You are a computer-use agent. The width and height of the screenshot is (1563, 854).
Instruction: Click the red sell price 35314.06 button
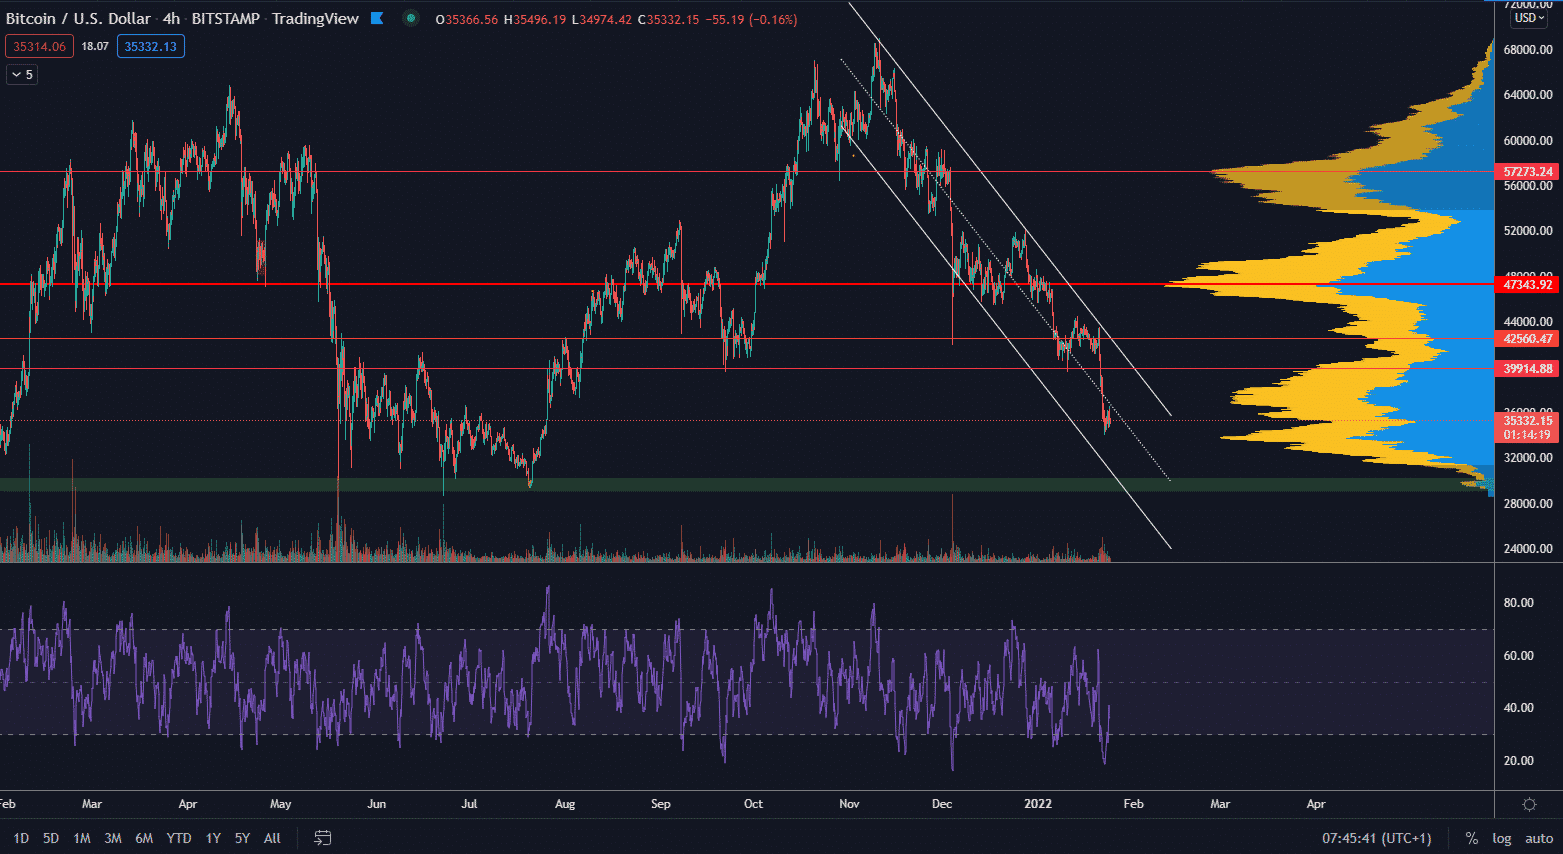click(x=39, y=46)
